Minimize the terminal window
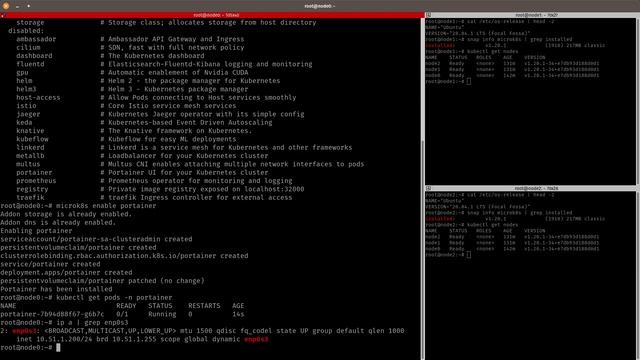Screen dimensions: 640x360 click(x=18, y=6)
